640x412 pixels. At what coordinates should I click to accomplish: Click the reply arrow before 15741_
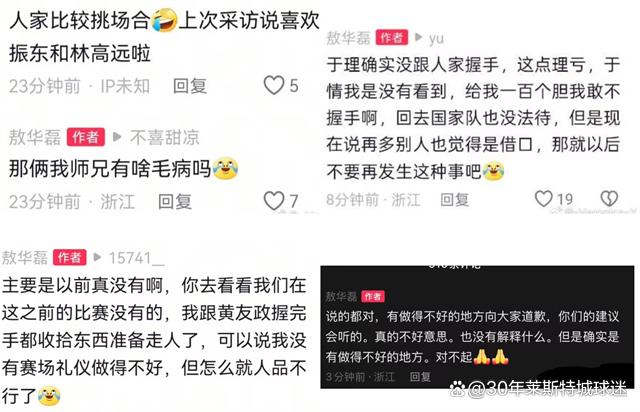[97, 257]
